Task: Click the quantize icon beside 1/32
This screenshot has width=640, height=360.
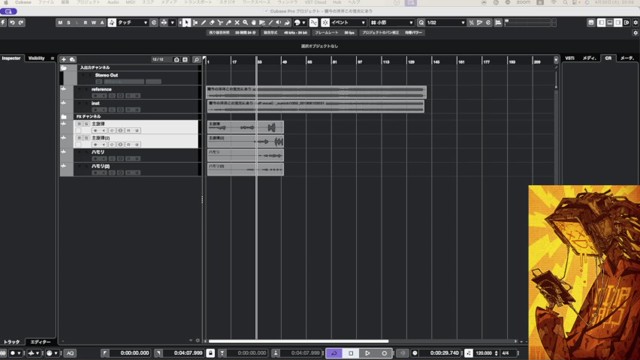Action: point(421,22)
